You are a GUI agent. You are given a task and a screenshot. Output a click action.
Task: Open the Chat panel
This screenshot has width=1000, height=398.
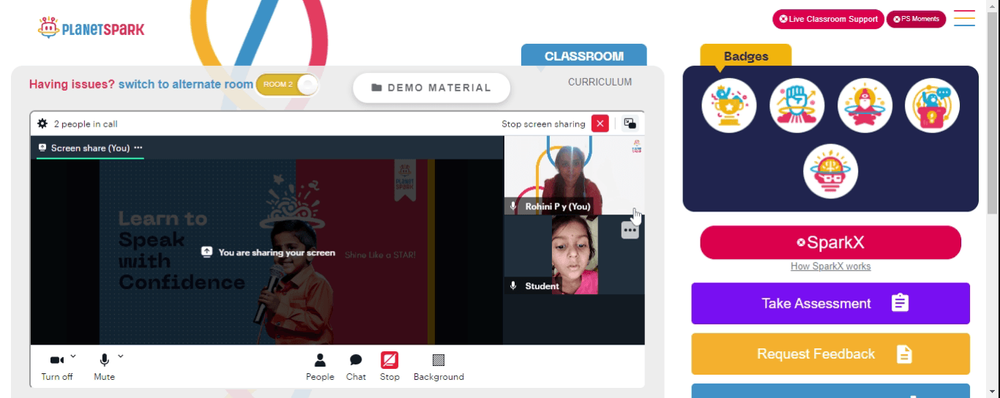pos(356,367)
